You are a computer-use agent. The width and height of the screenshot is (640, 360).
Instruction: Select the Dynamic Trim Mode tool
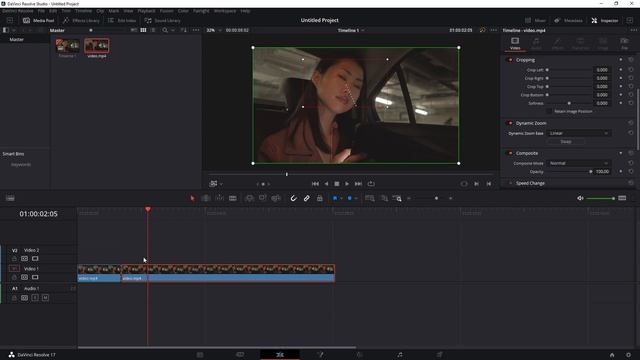[220, 198]
